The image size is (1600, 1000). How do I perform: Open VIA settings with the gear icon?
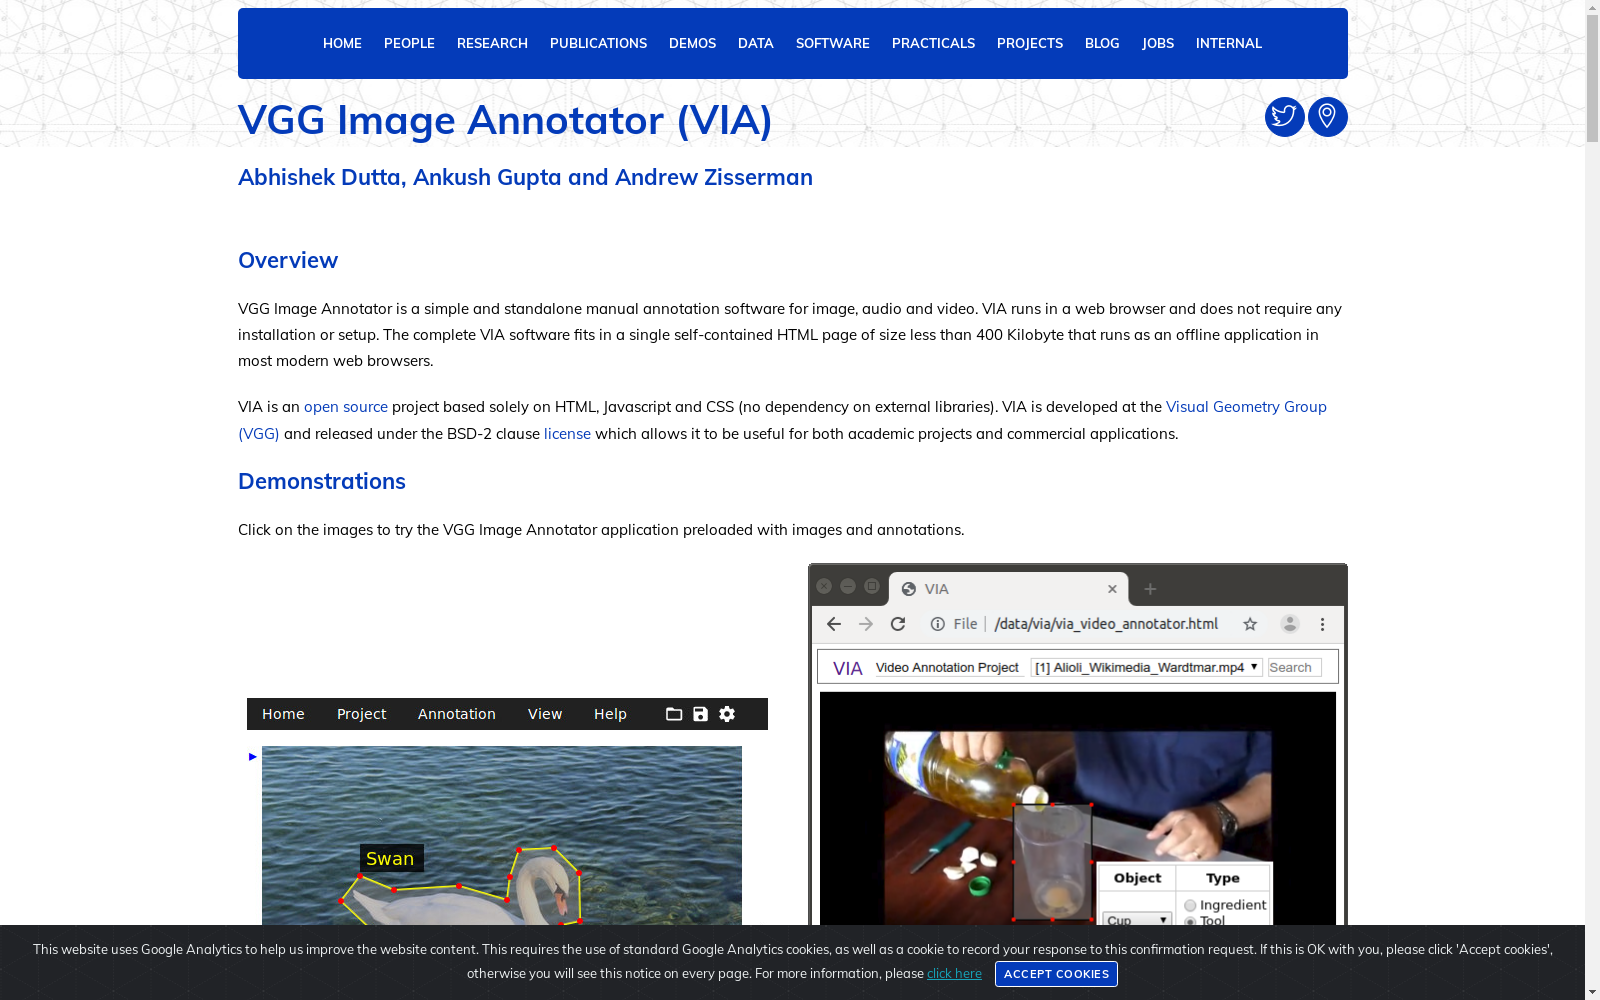point(726,714)
